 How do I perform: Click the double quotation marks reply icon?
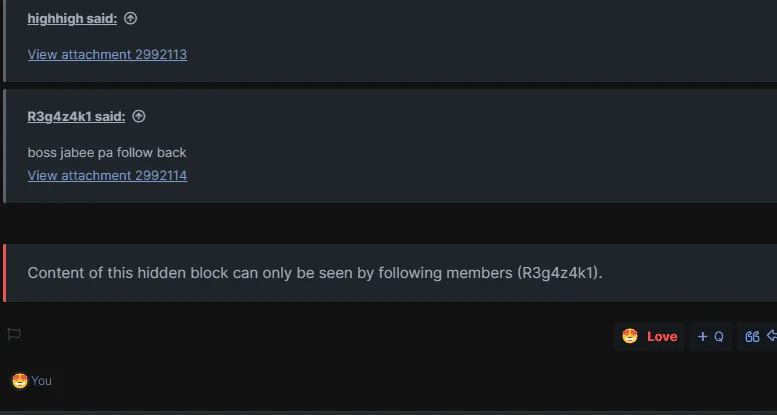point(752,337)
